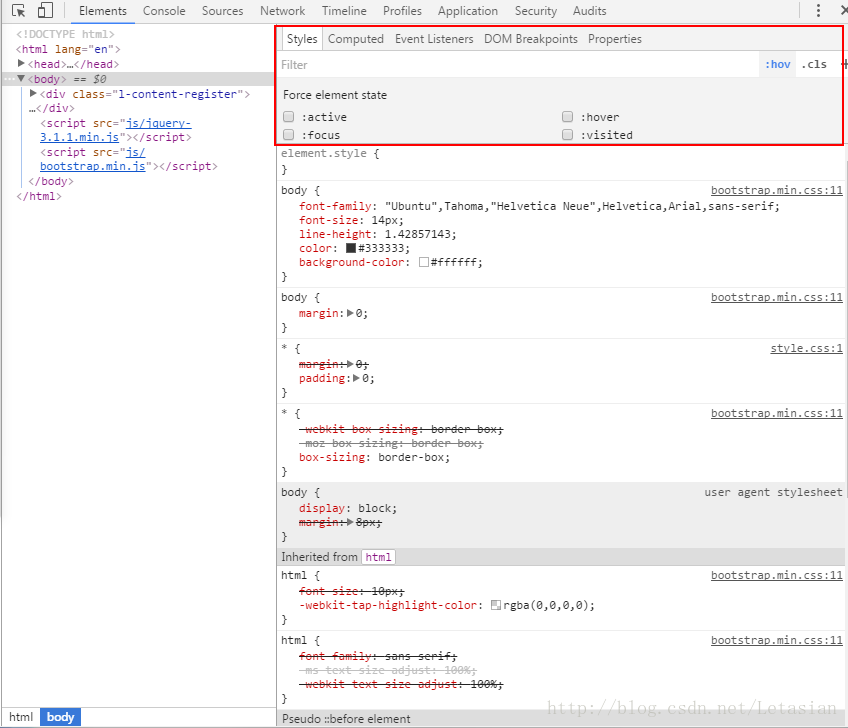Switch to the Console tab
Viewport: 848px width, 728px height.
pyautogui.click(x=164, y=11)
